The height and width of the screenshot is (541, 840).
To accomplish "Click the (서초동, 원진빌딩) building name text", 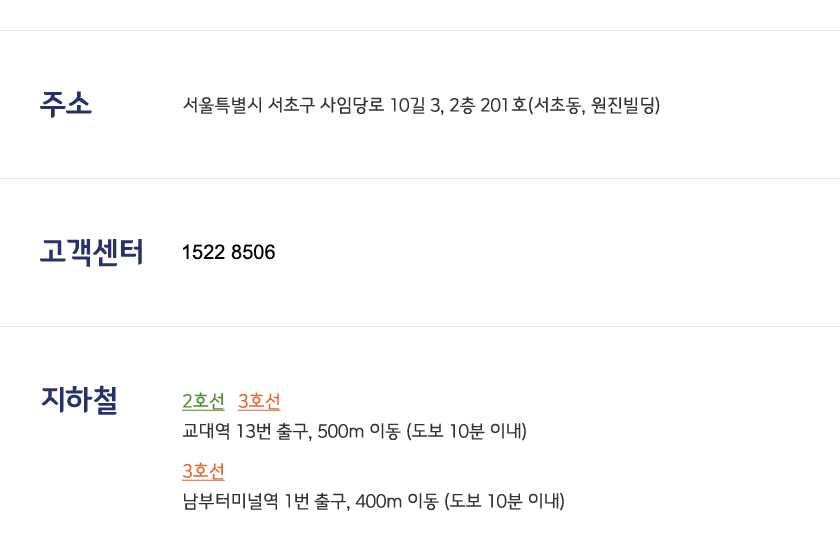I will [x=594, y=105].
